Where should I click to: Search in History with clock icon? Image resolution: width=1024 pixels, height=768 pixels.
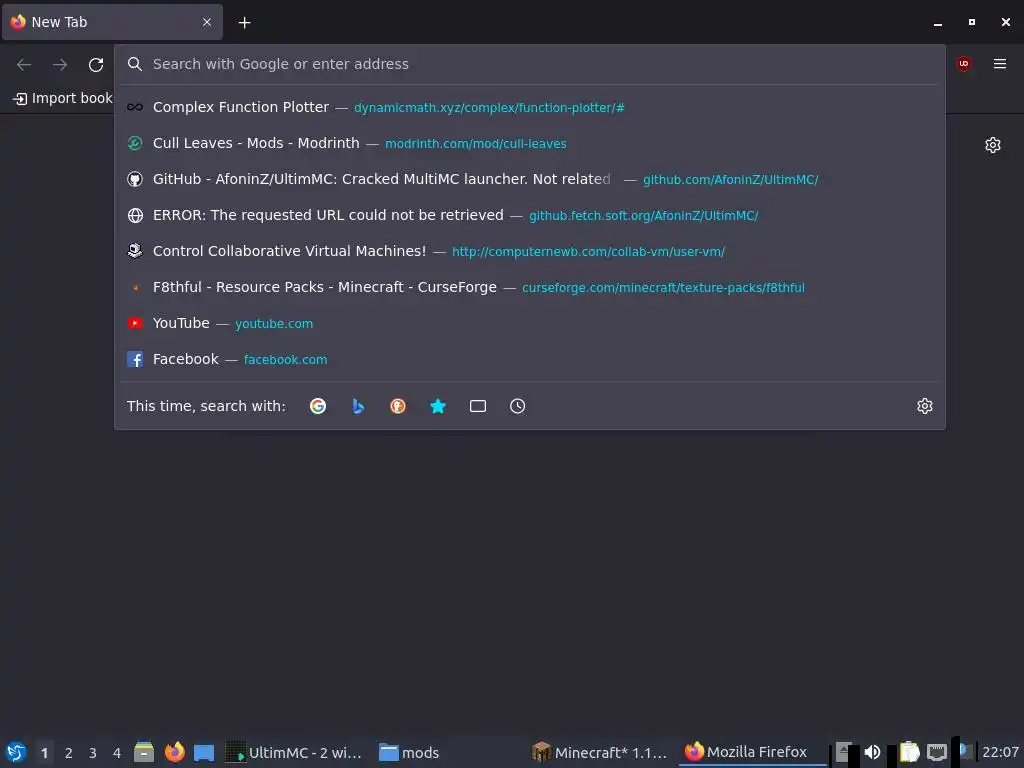(x=517, y=406)
